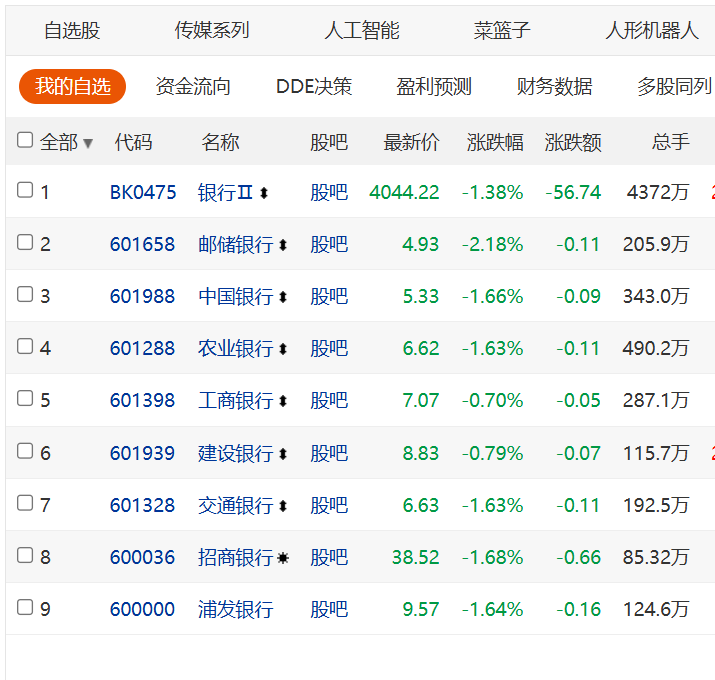The image size is (715, 680).
Task: Click the icon beside 交通银行 name
Action: point(283,506)
